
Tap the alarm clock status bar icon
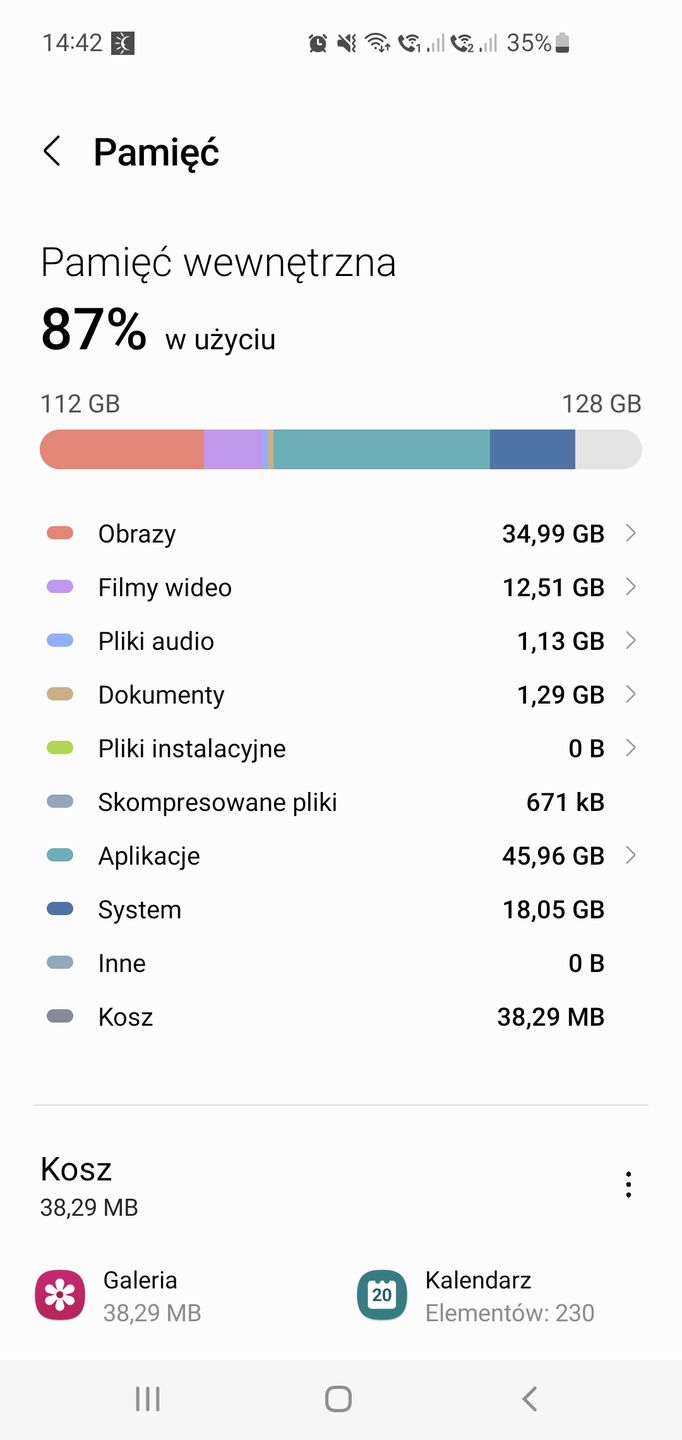coord(318,42)
